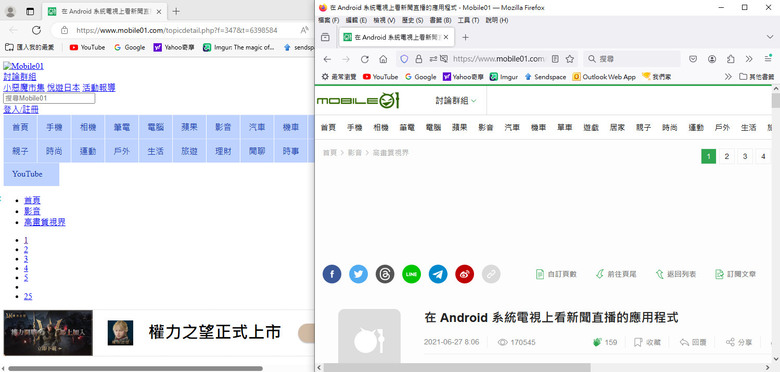
Task: Click 分享 on the post
Action: [739, 342]
